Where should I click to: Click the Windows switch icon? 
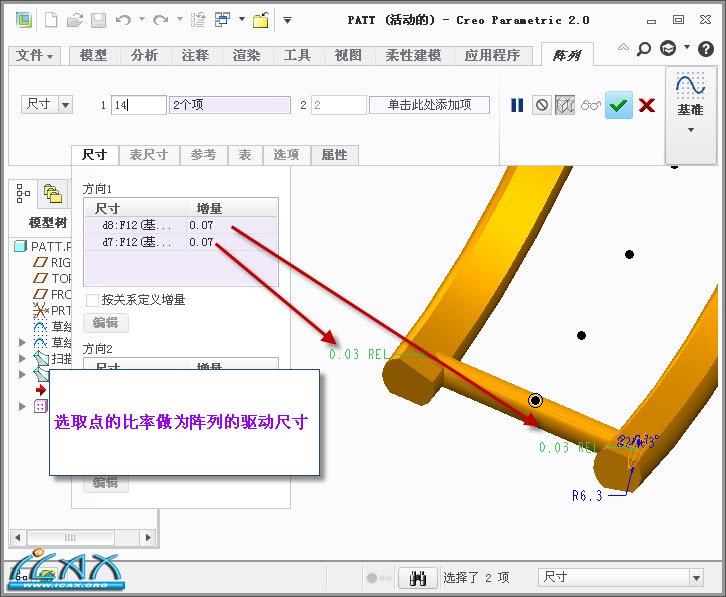tap(222, 20)
